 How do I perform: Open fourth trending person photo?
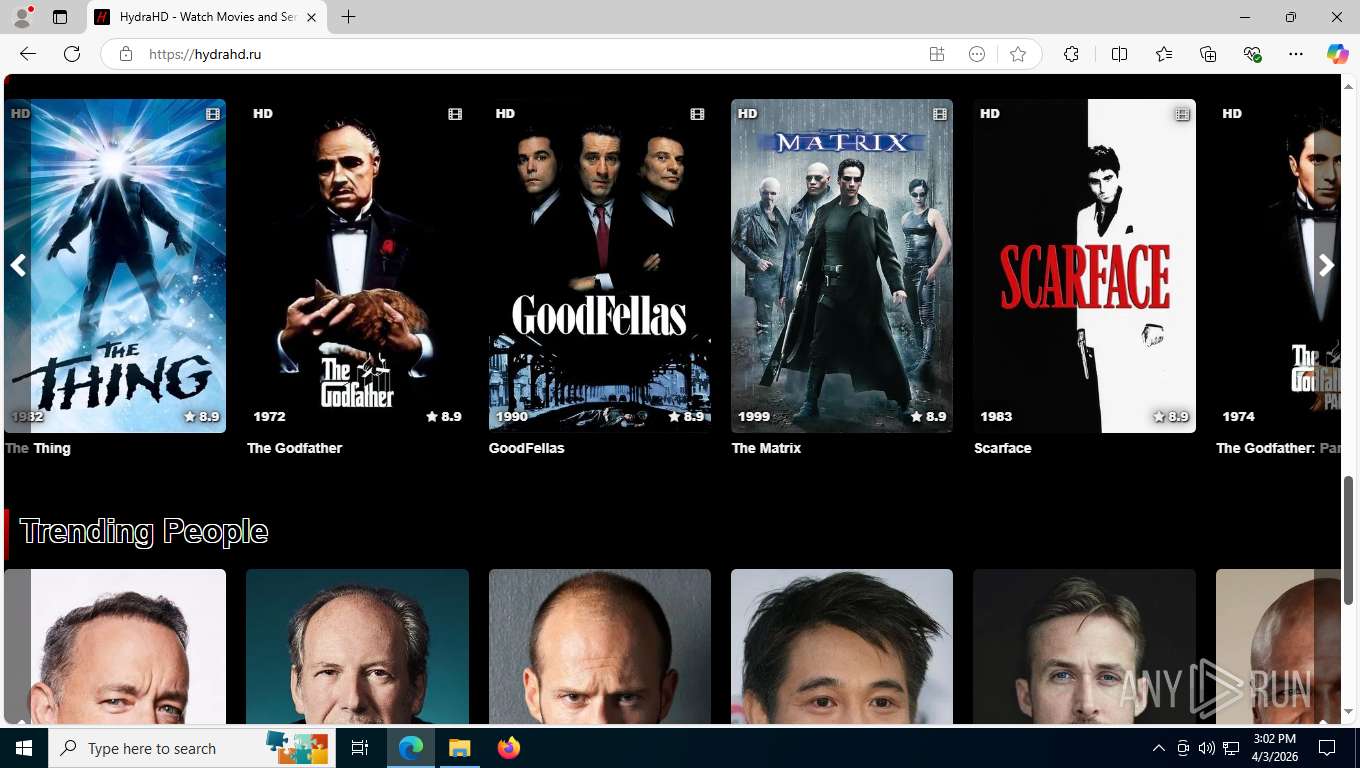point(842,646)
